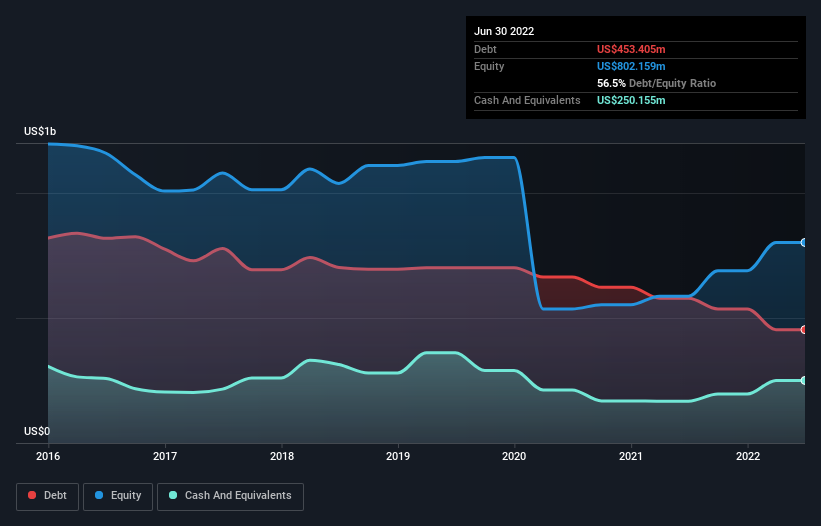
Task: Click the US$453.405m debt value
Action: (x=631, y=49)
